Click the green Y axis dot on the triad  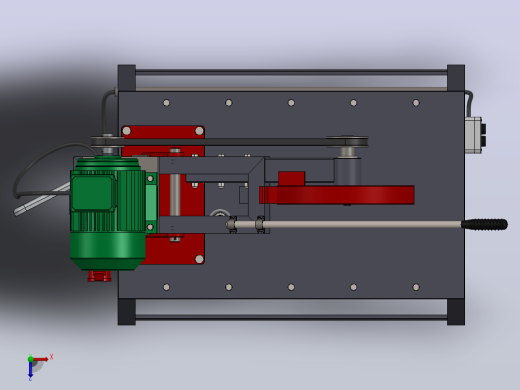coord(30,359)
